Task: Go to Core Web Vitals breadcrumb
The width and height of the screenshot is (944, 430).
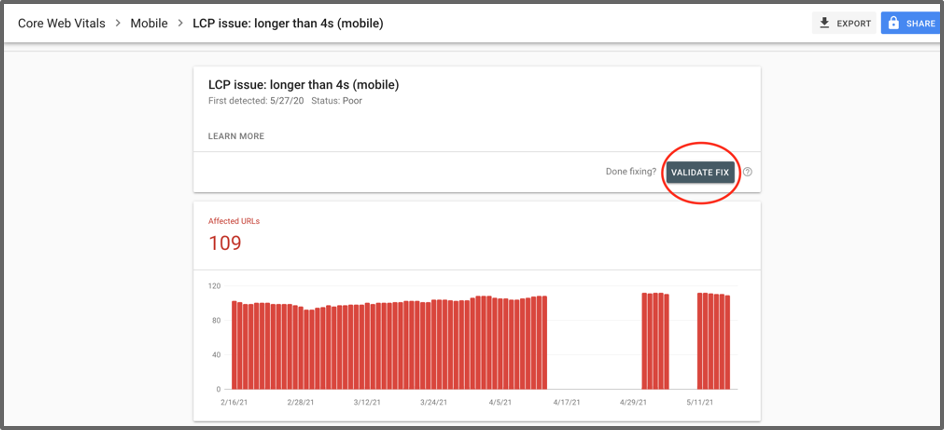Action: 61,23
